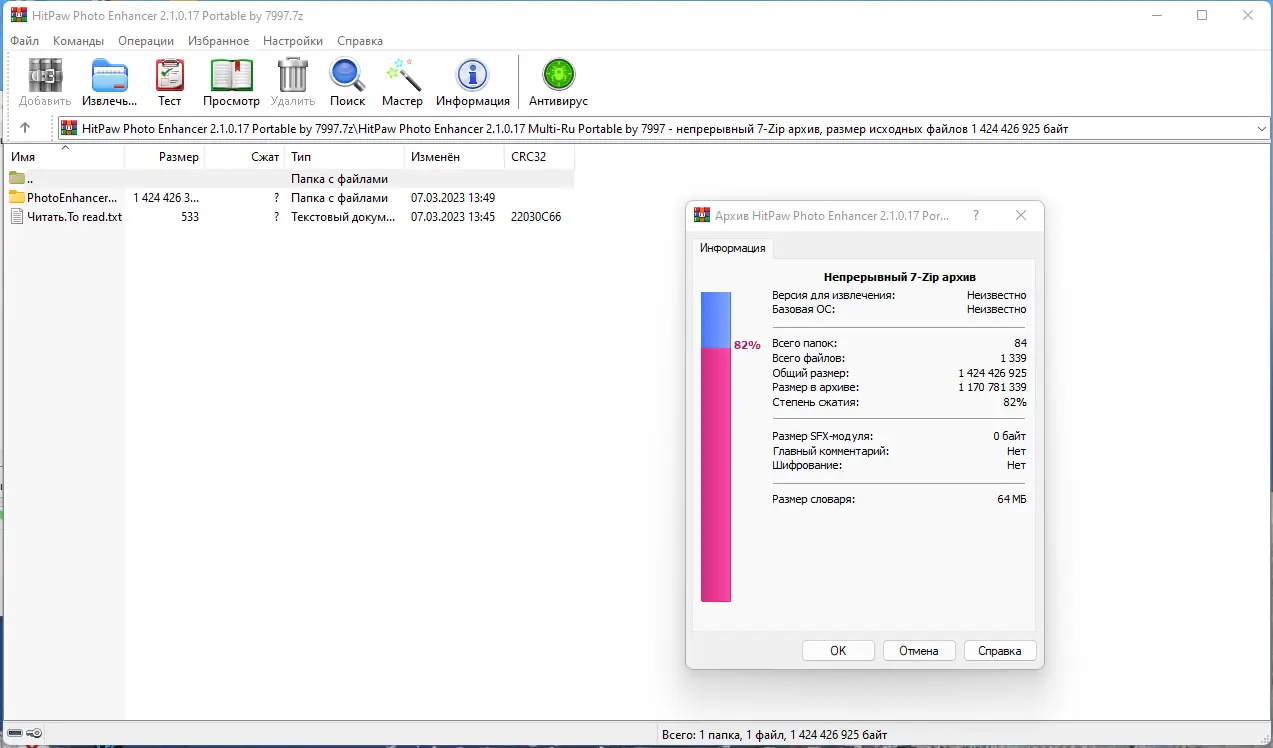Sort by the Сжат column header
The image size is (1273, 748).
(x=245, y=157)
